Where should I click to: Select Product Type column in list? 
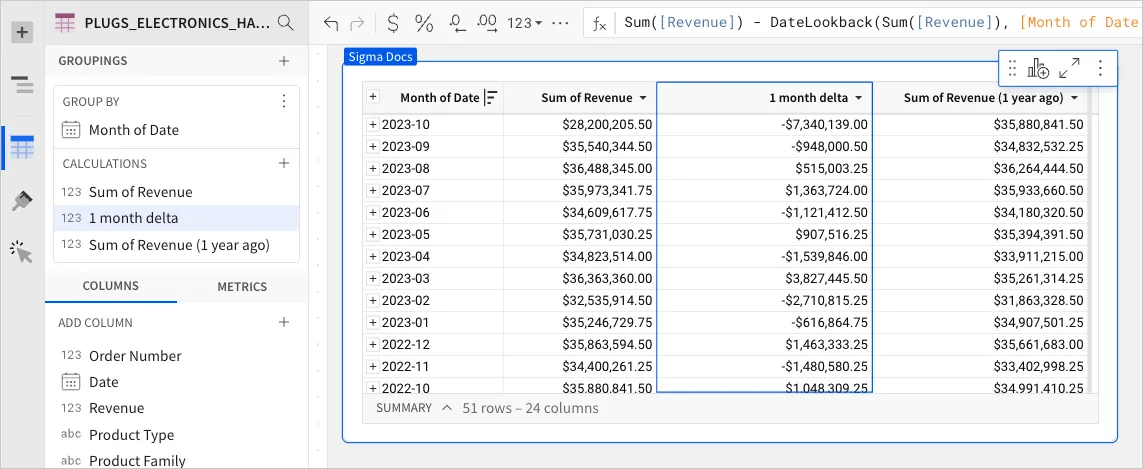tap(176, 435)
